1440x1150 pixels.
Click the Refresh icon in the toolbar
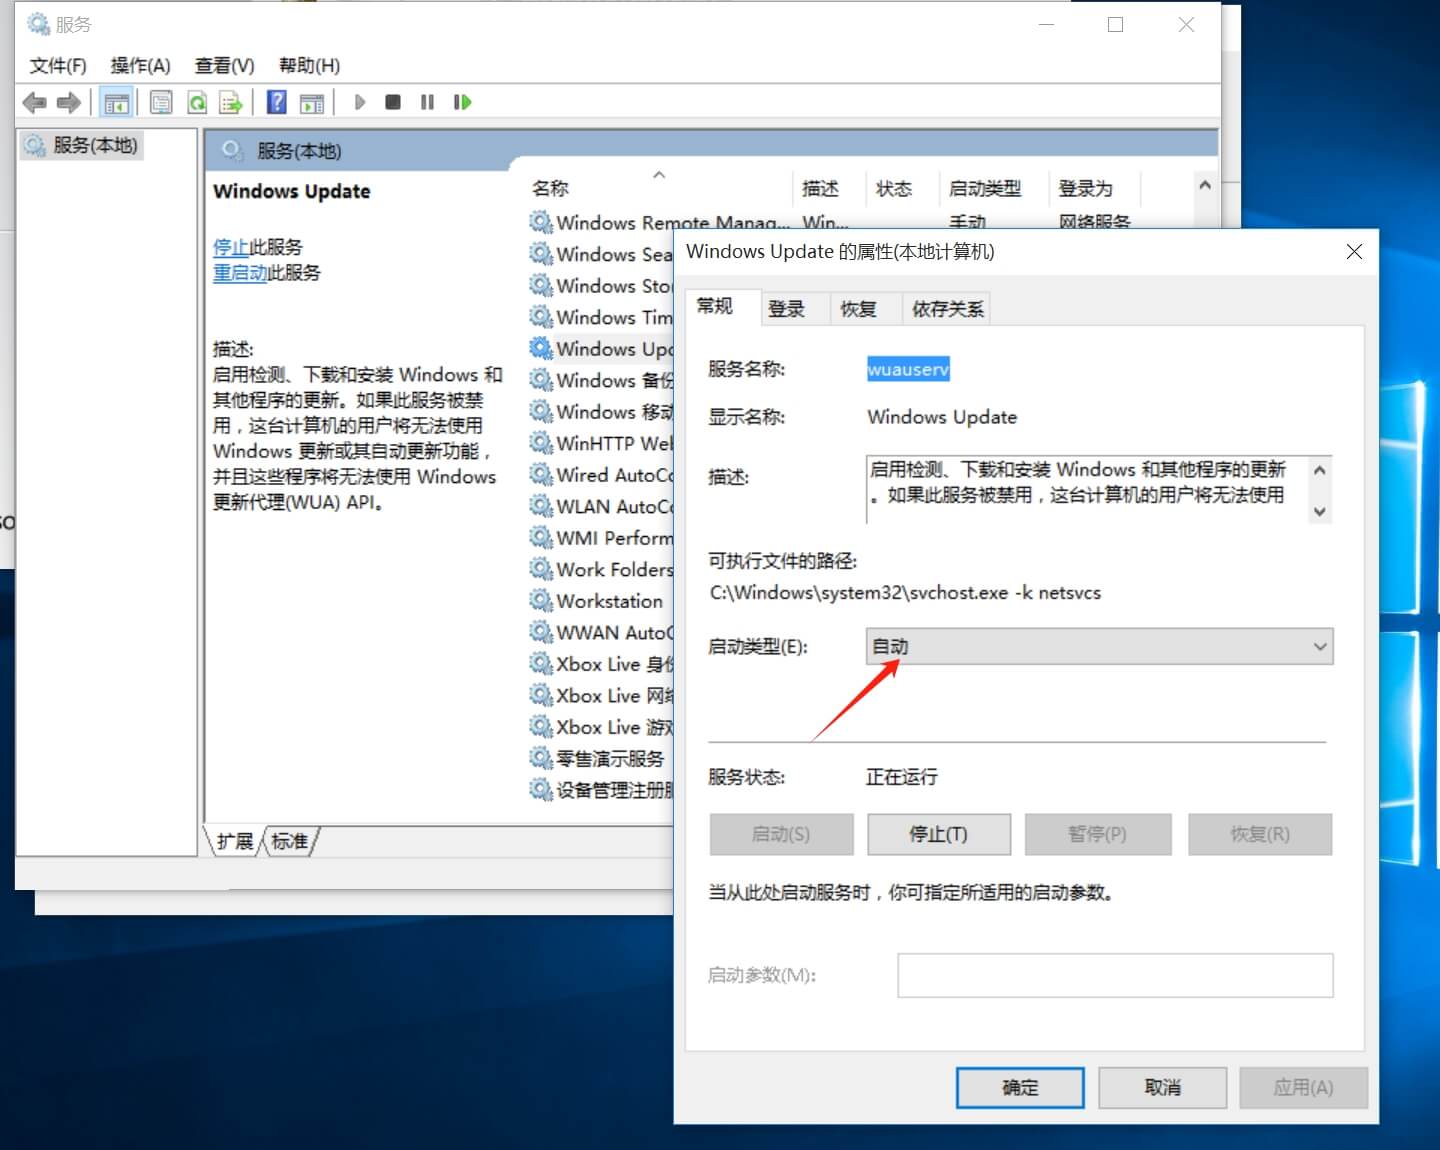pyautogui.click(x=198, y=102)
